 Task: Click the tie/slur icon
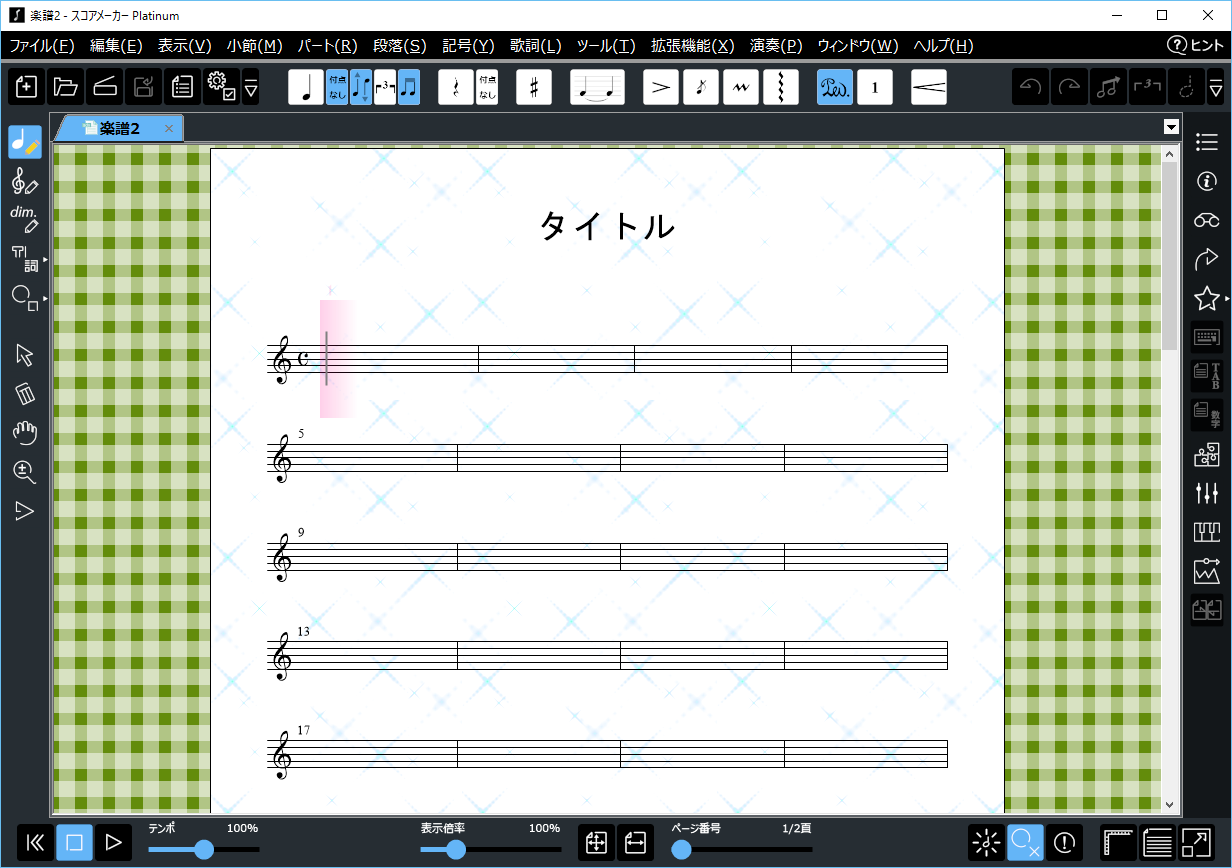597,88
